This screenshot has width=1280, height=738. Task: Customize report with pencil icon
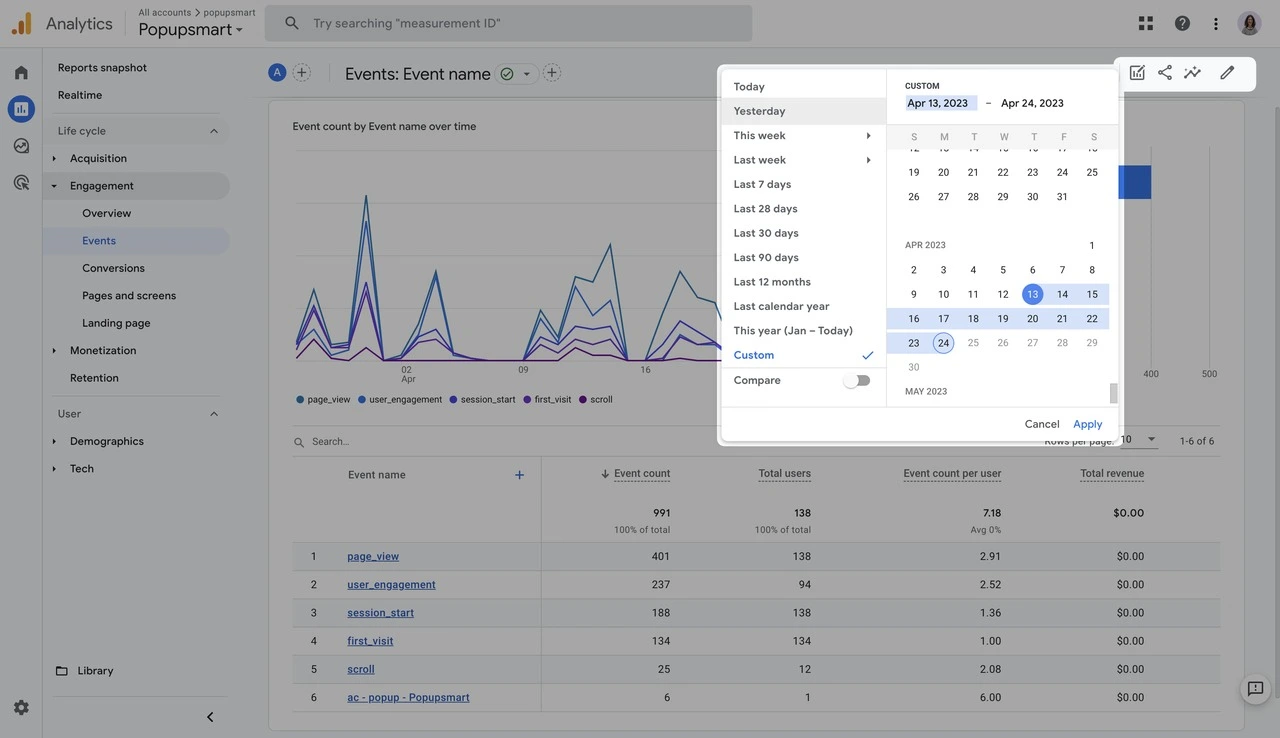point(1227,72)
